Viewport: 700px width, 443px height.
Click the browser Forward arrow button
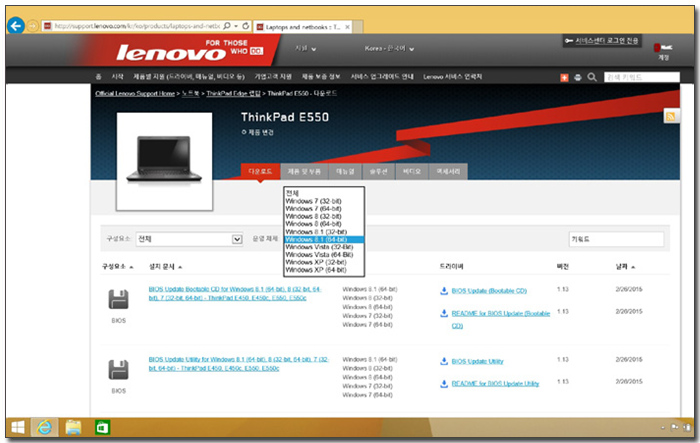[x=33, y=26]
